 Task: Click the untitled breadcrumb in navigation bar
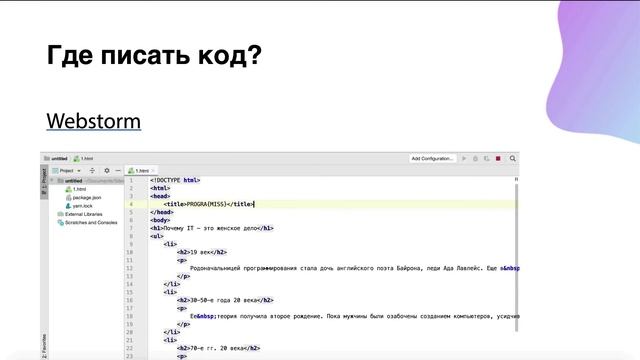pos(56,158)
